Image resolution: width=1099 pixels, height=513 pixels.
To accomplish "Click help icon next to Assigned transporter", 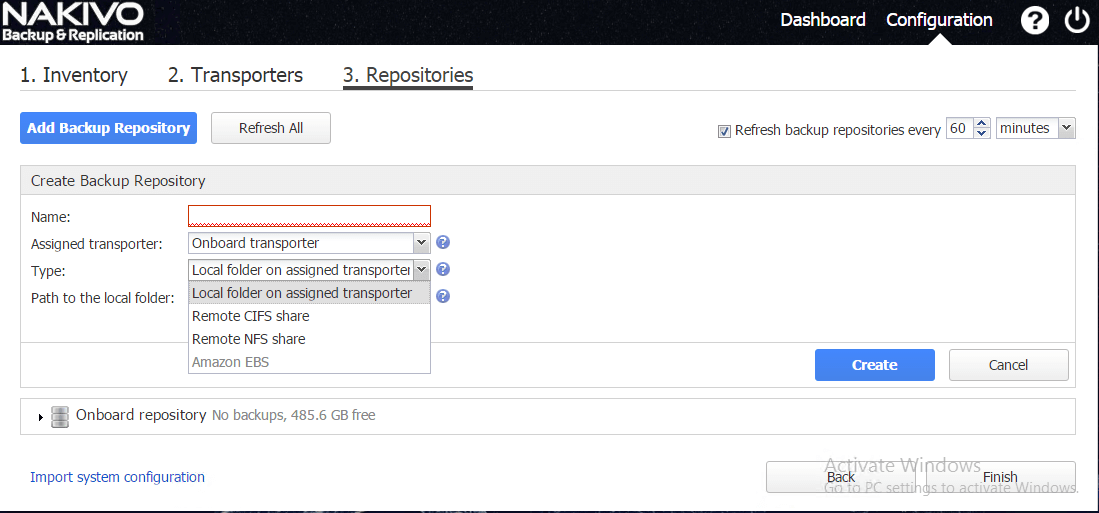I will (x=443, y=243).
